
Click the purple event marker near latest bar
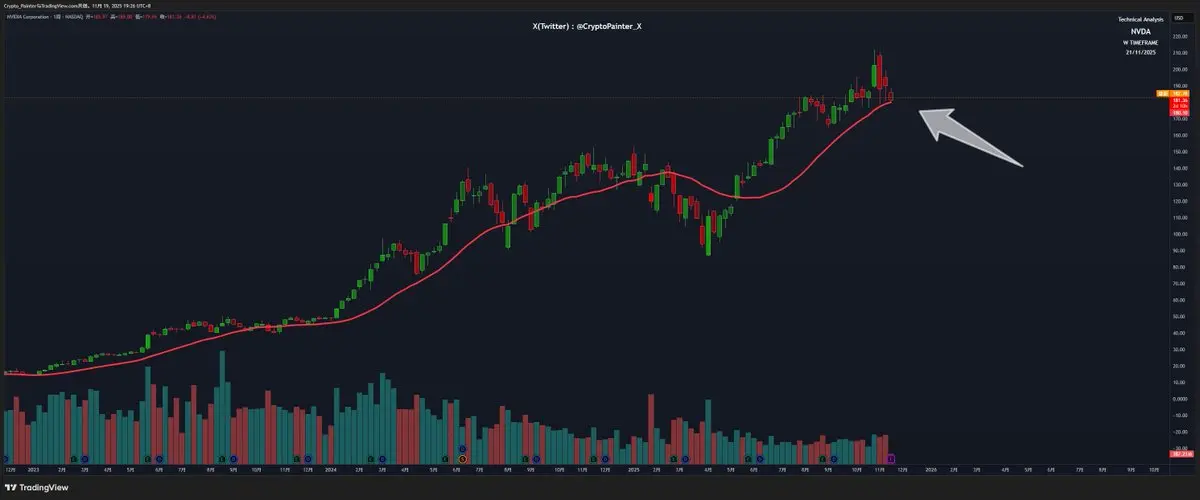(x=892, y=458)
